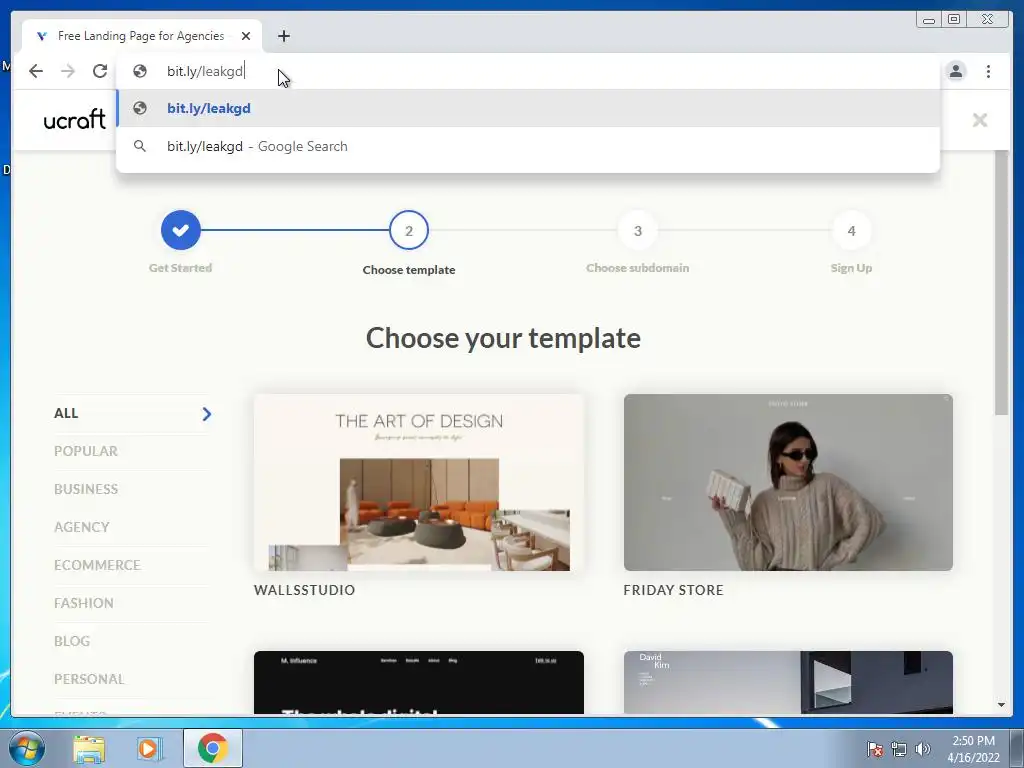Select the bit.ly/leakgd URL suggestion
Viewport: 1024px width, 768px height.
point(528,108)
